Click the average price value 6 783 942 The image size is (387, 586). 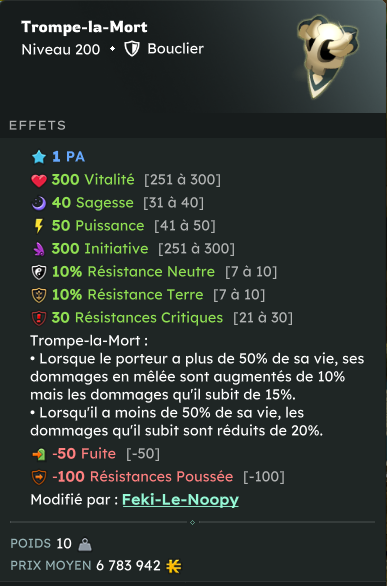click(129, 566)
